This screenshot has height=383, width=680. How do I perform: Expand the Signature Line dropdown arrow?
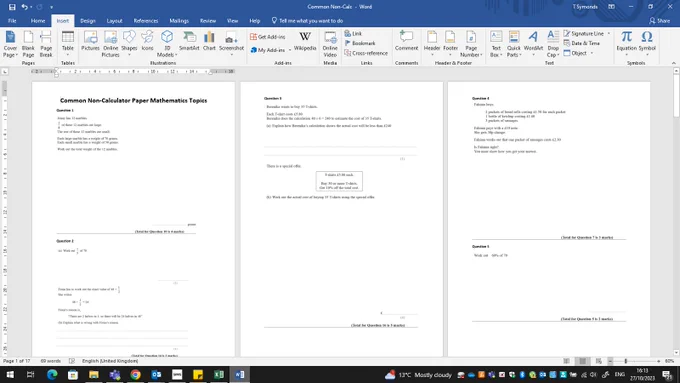(x=608, y=33)
